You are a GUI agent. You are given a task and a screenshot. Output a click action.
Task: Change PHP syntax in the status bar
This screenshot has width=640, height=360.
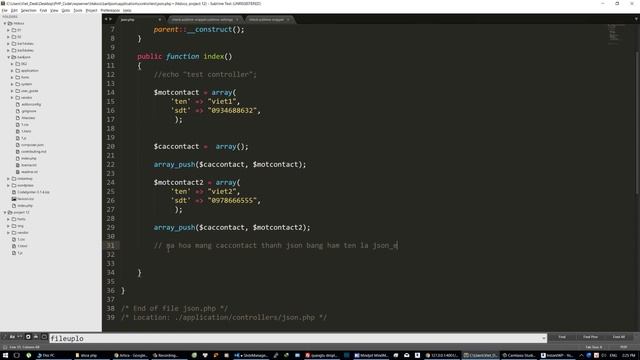point(623,347)
